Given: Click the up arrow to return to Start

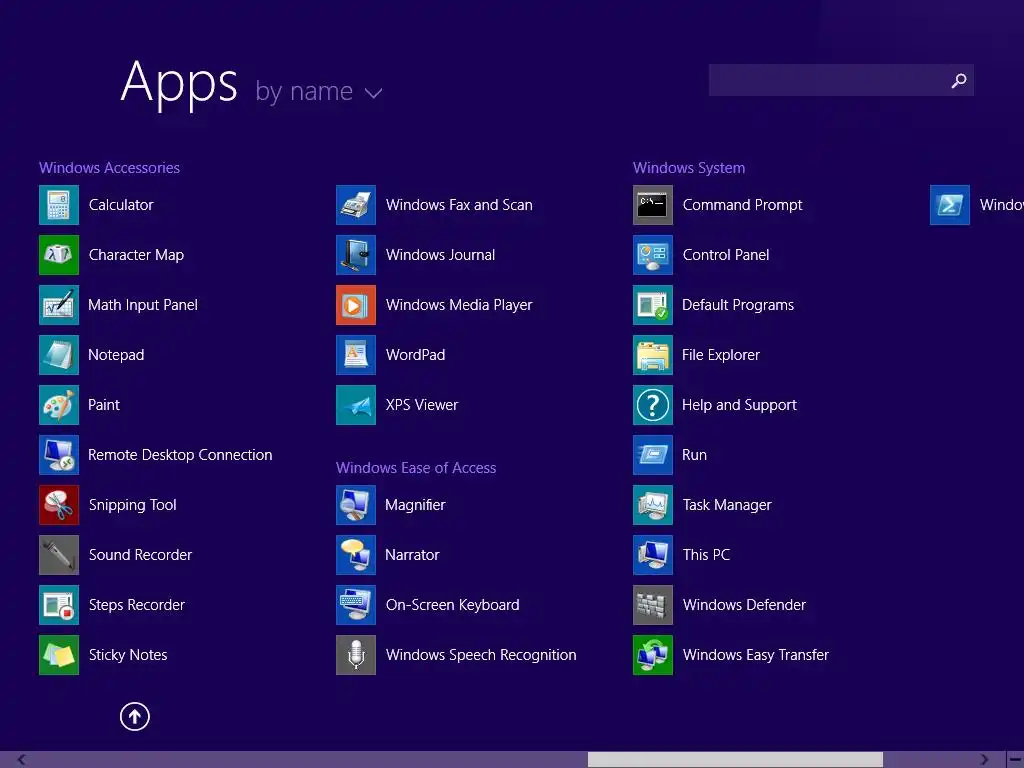Looking at the screenshot, I should tap(135, 717).
